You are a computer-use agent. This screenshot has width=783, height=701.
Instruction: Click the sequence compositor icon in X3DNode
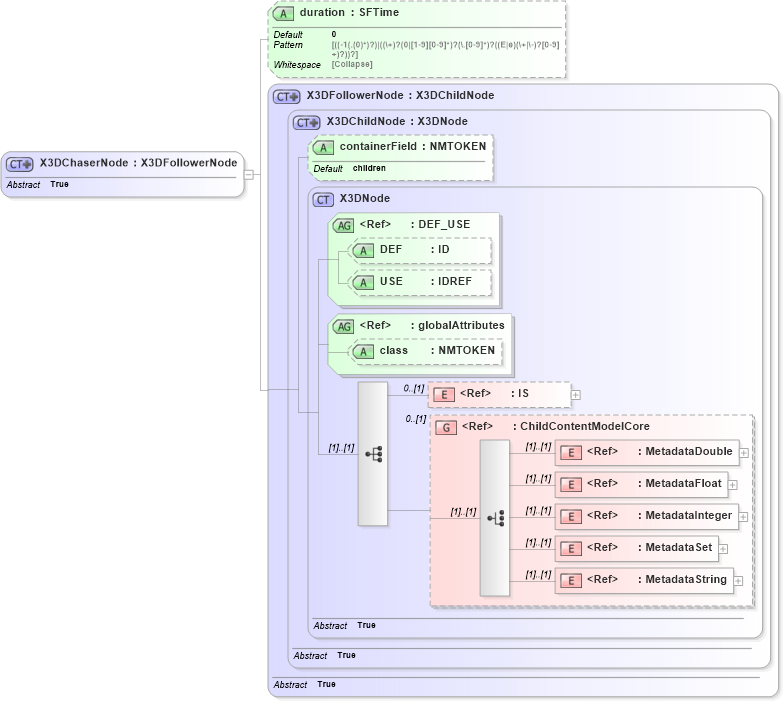tap(374, 454)
